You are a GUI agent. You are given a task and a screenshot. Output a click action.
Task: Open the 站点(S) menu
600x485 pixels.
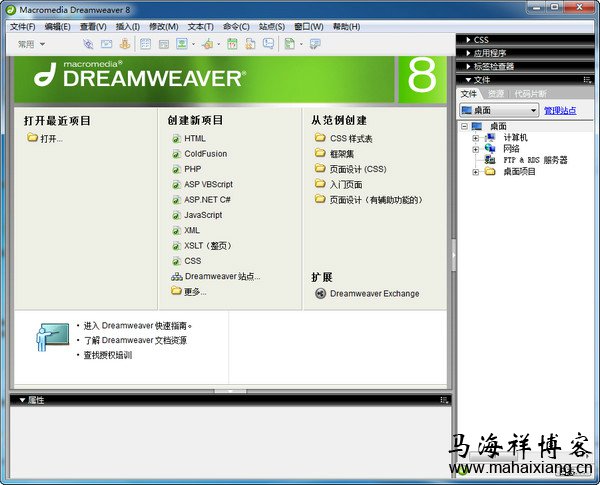272,26
